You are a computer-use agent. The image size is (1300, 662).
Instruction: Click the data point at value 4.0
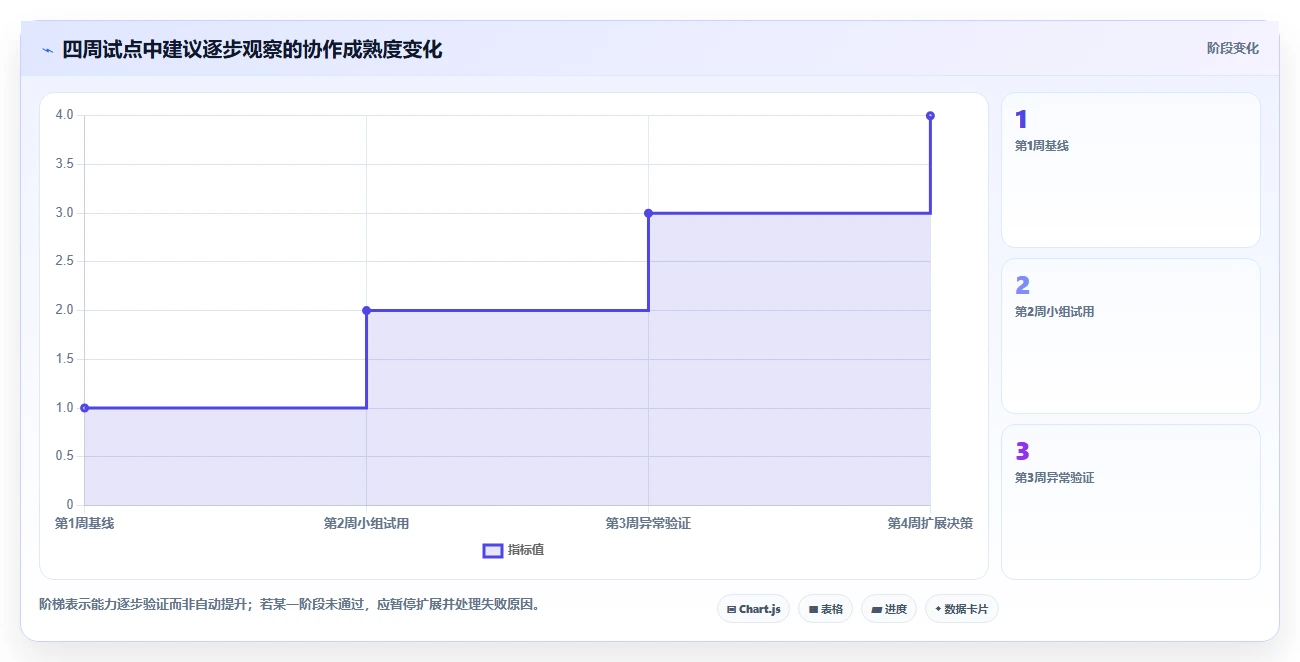point(930,116)
